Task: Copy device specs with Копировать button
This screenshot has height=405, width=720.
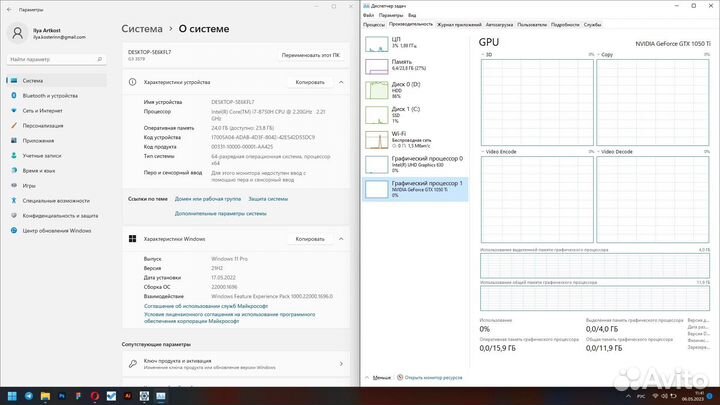Action: [x=310, y=82]
